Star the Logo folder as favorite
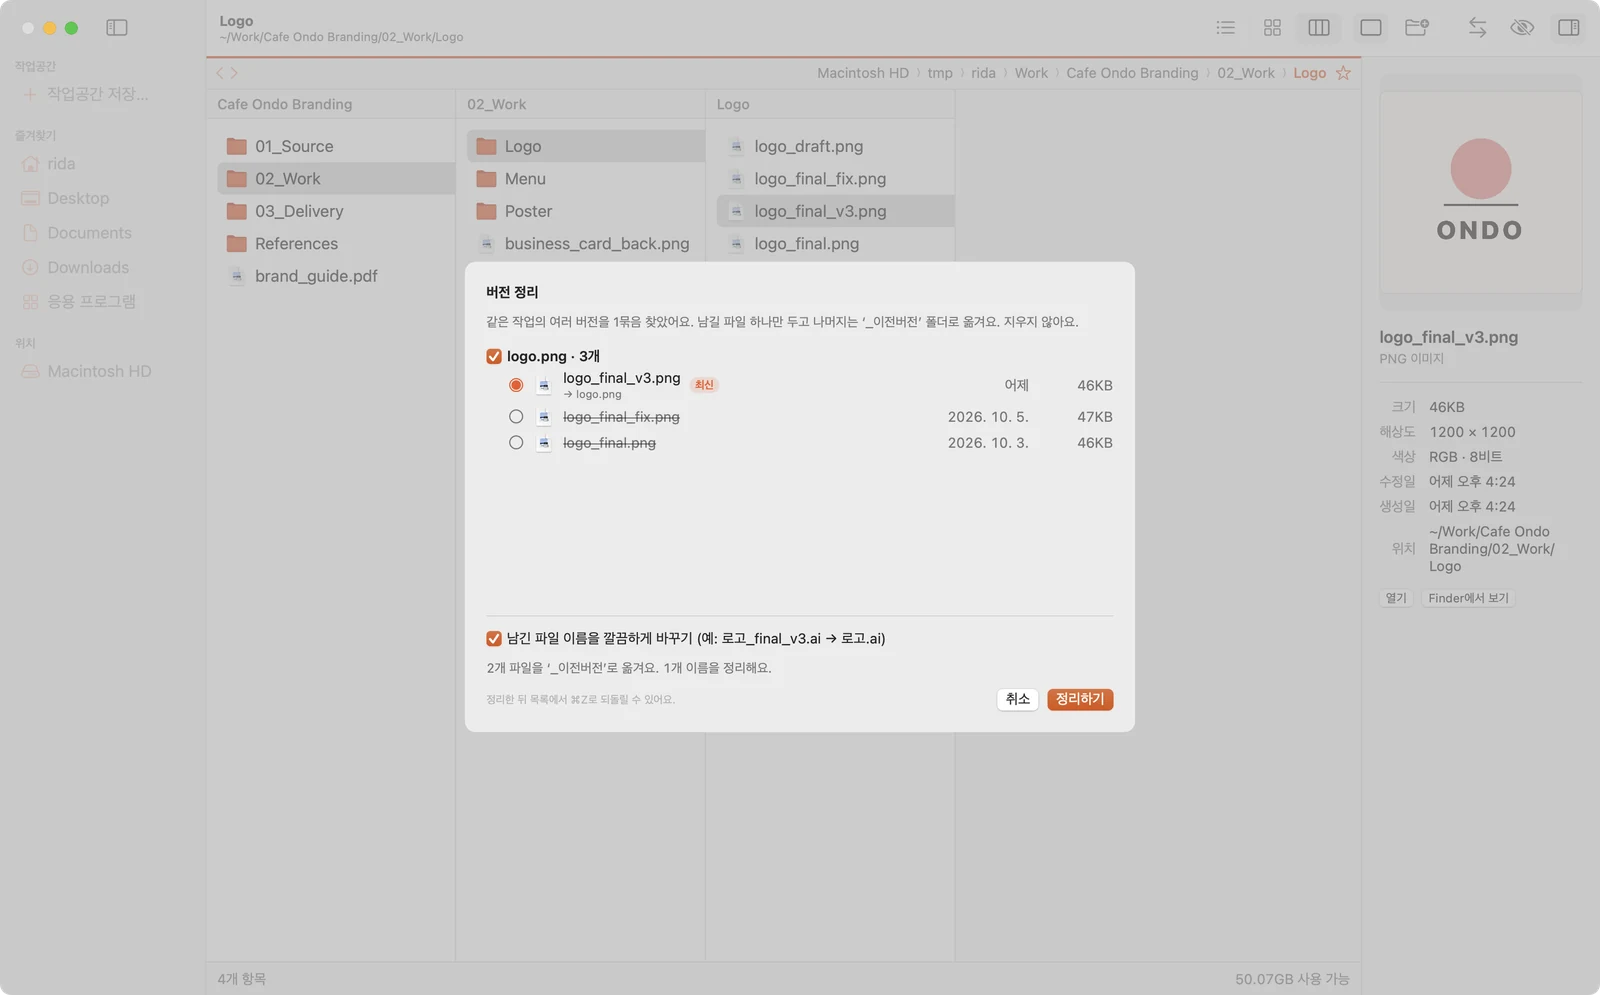The width and height of the screenshot is (1600, 995). tap(1343, 73)
